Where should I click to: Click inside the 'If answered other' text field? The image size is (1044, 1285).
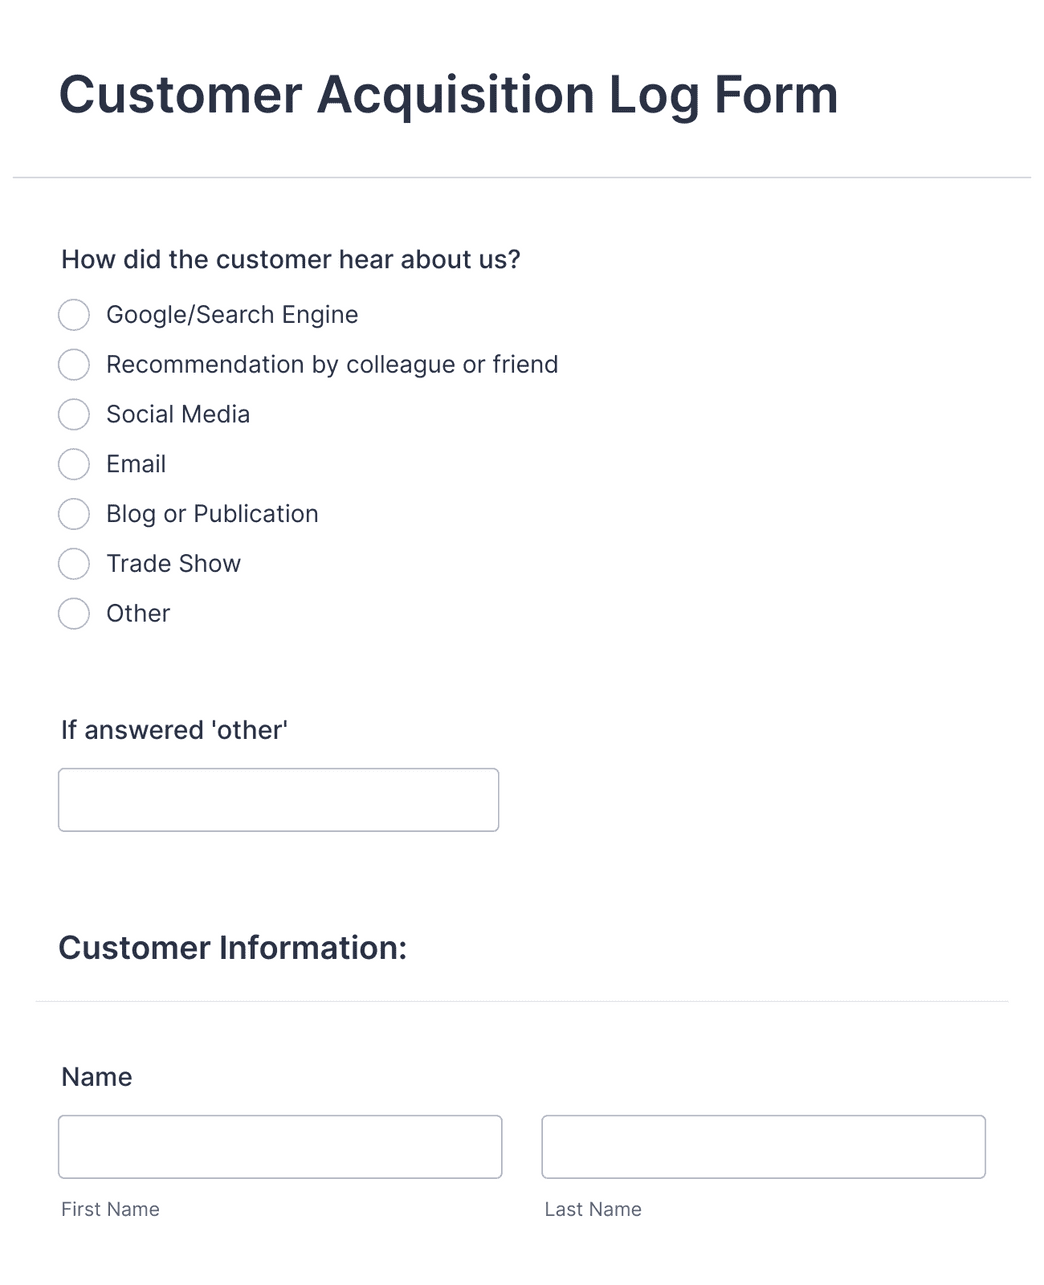[x=278, y=799]
